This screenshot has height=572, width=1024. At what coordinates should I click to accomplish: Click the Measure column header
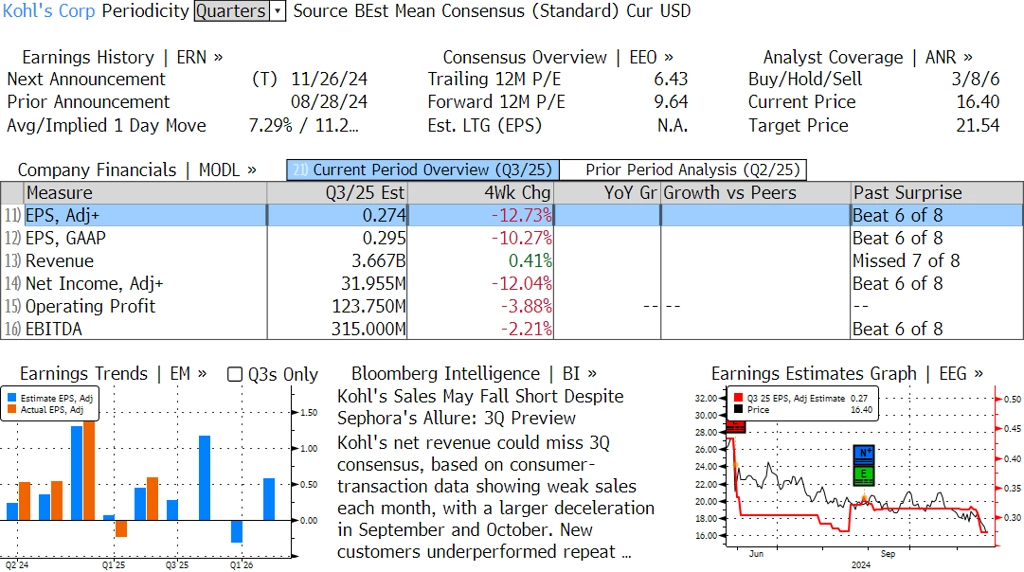[145, 193]
